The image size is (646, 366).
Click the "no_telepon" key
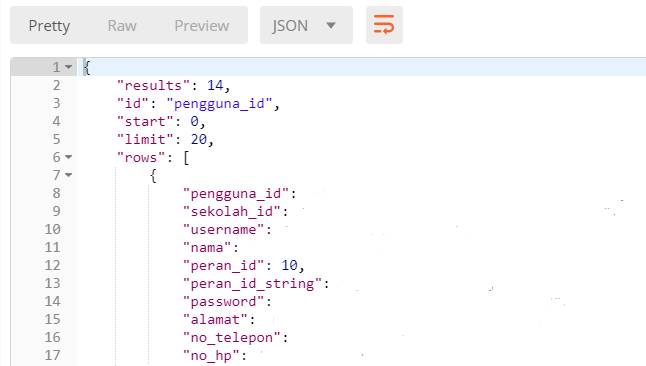(x=232, y=338)
